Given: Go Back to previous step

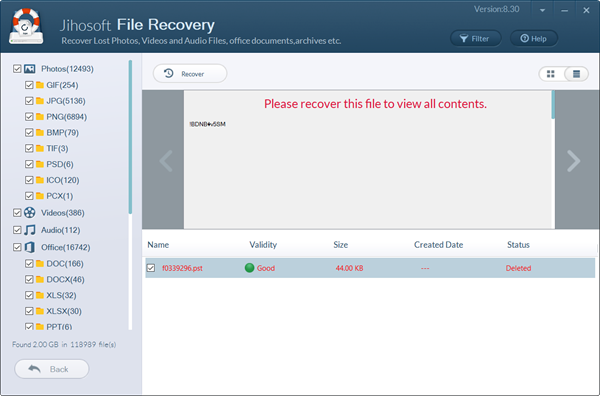Looking at the screenshot, I should pyautogui.click(x=52, y=369).
